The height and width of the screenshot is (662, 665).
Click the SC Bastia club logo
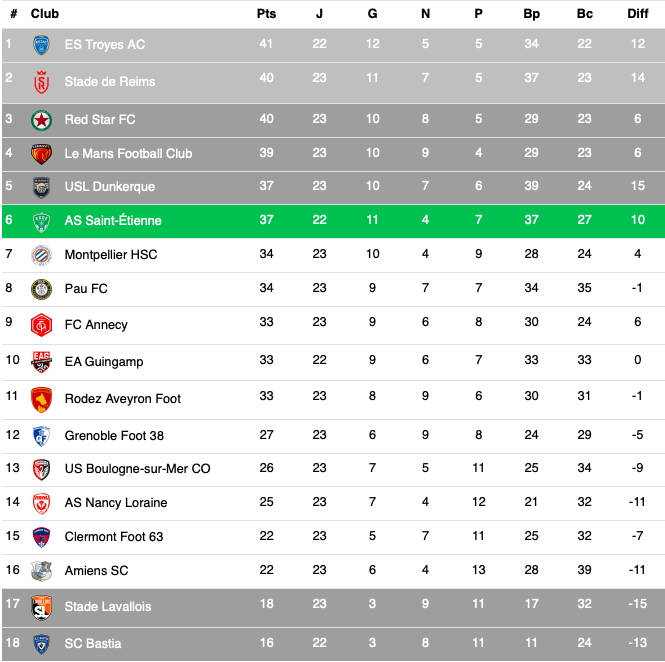(x=41, y=642)
